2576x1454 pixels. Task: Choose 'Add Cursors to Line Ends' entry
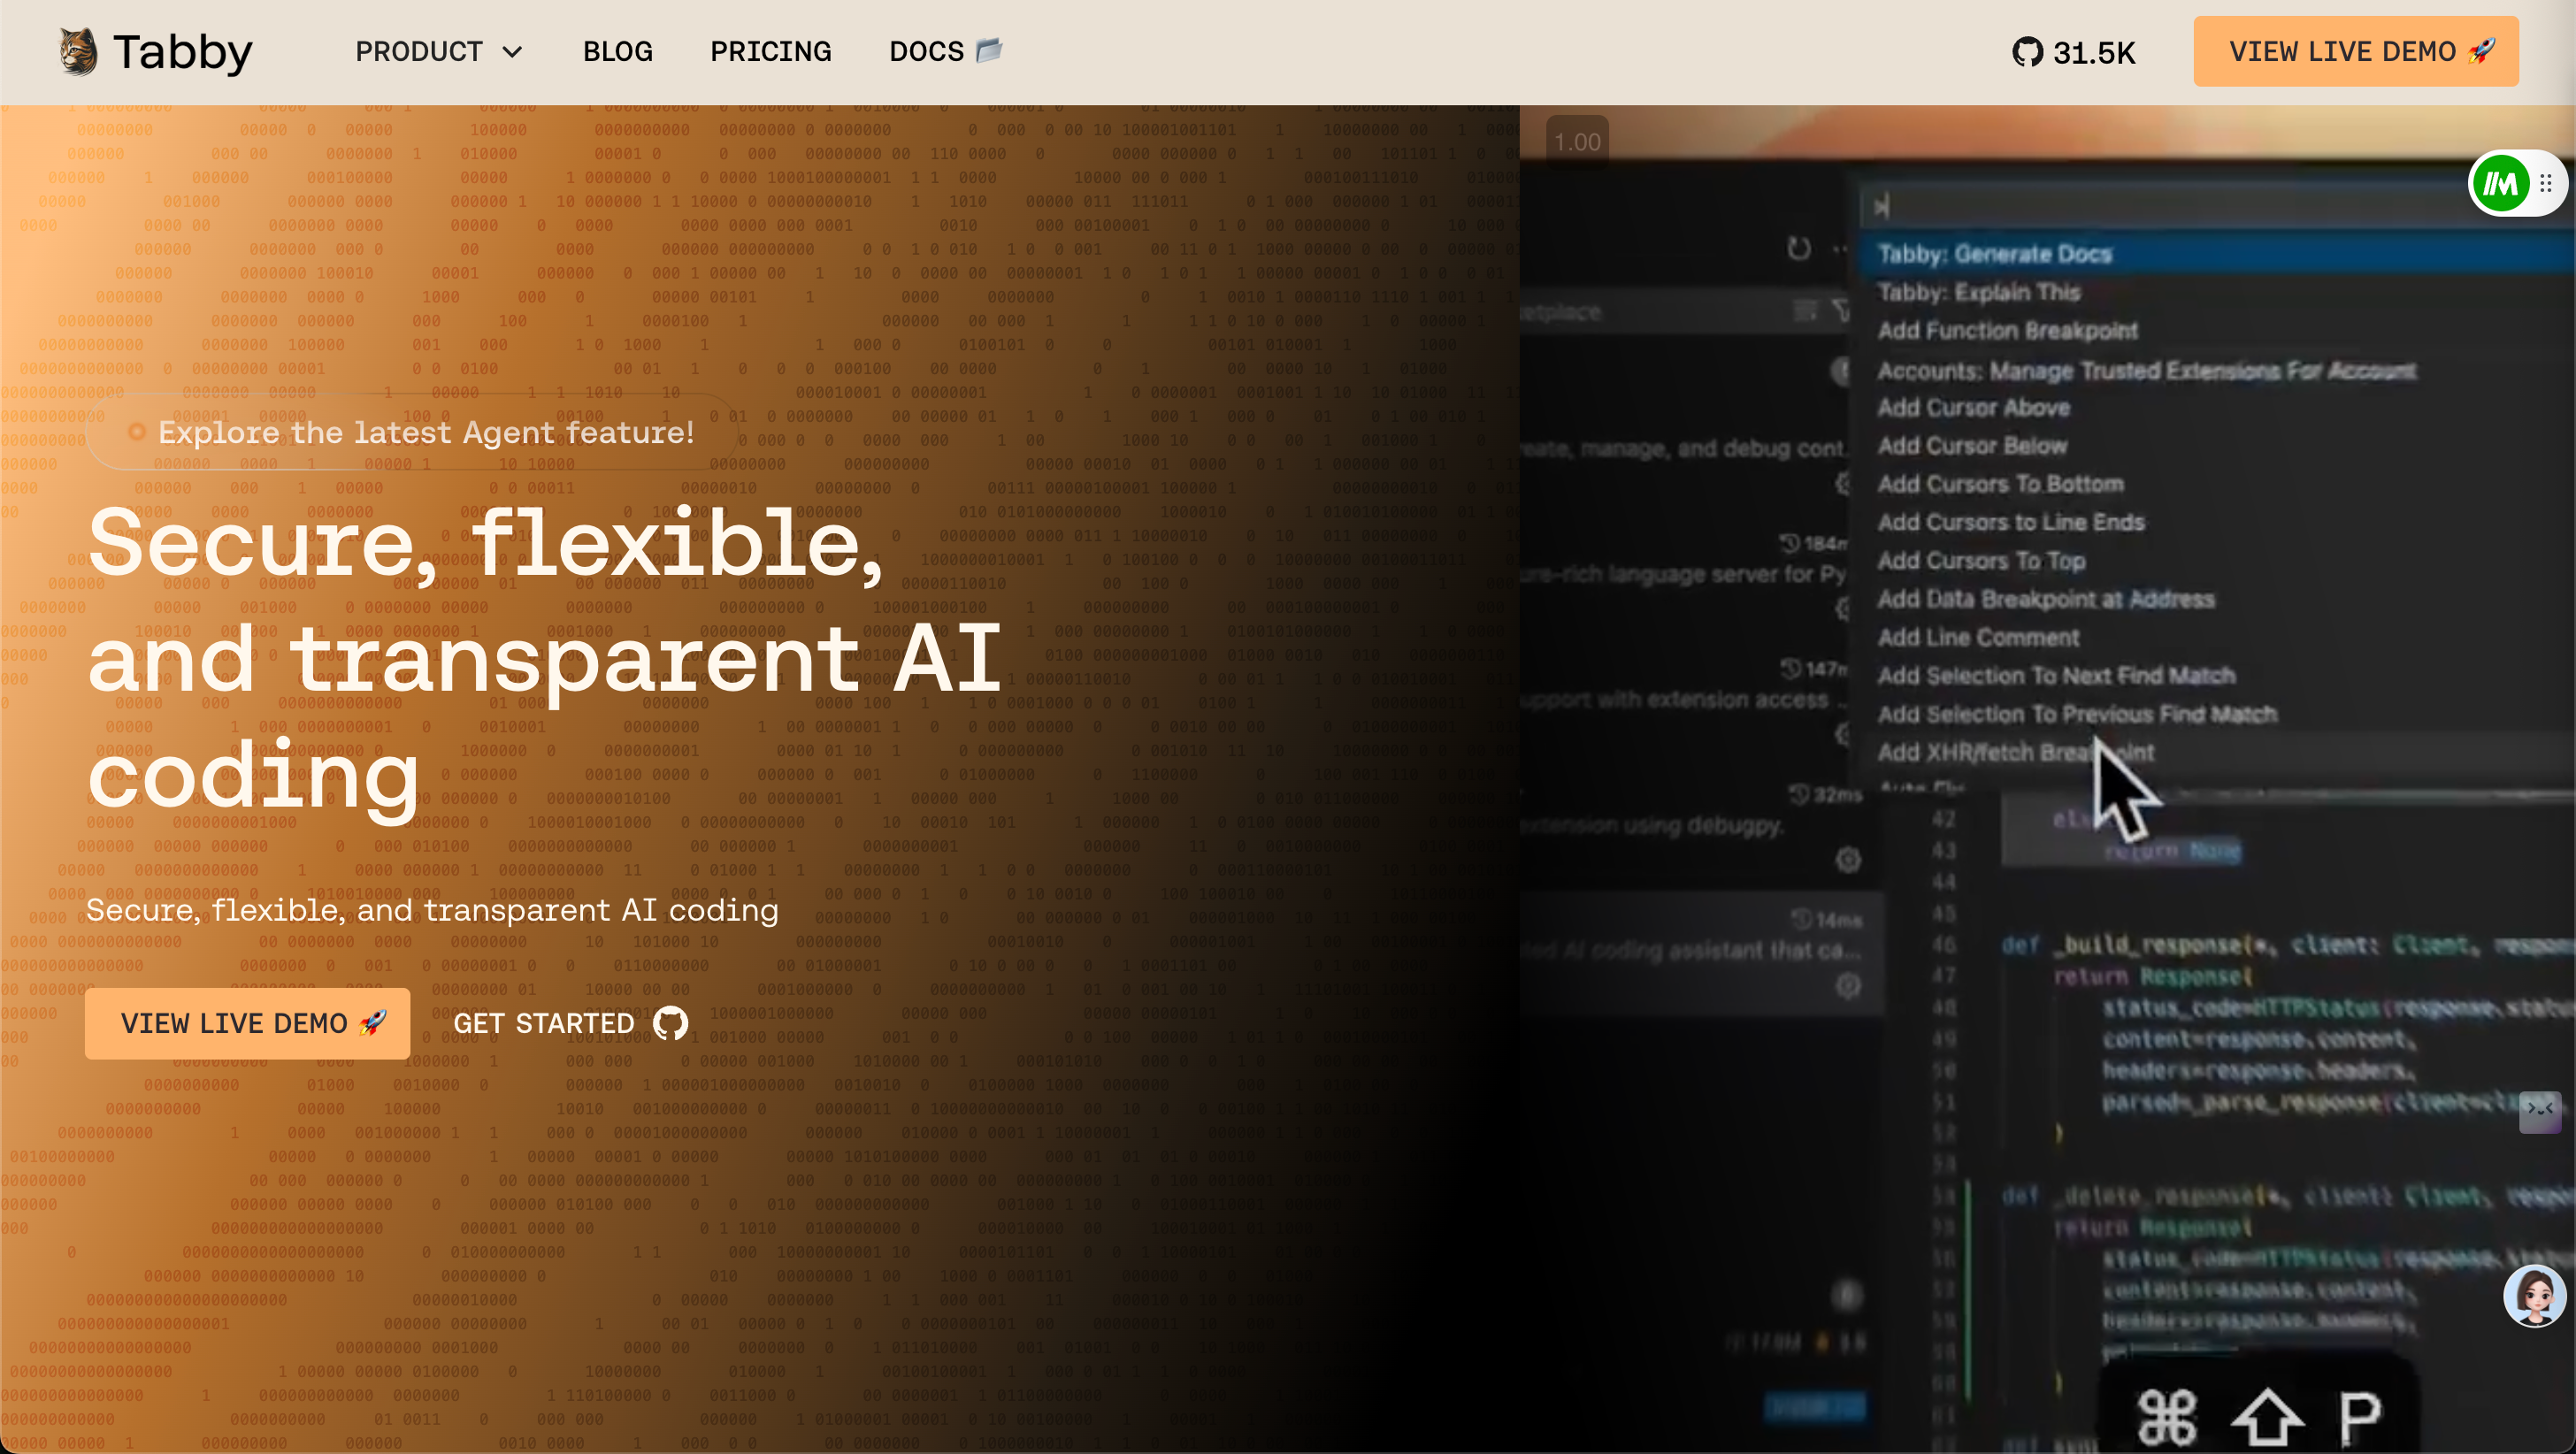(x=2216, y=522)
